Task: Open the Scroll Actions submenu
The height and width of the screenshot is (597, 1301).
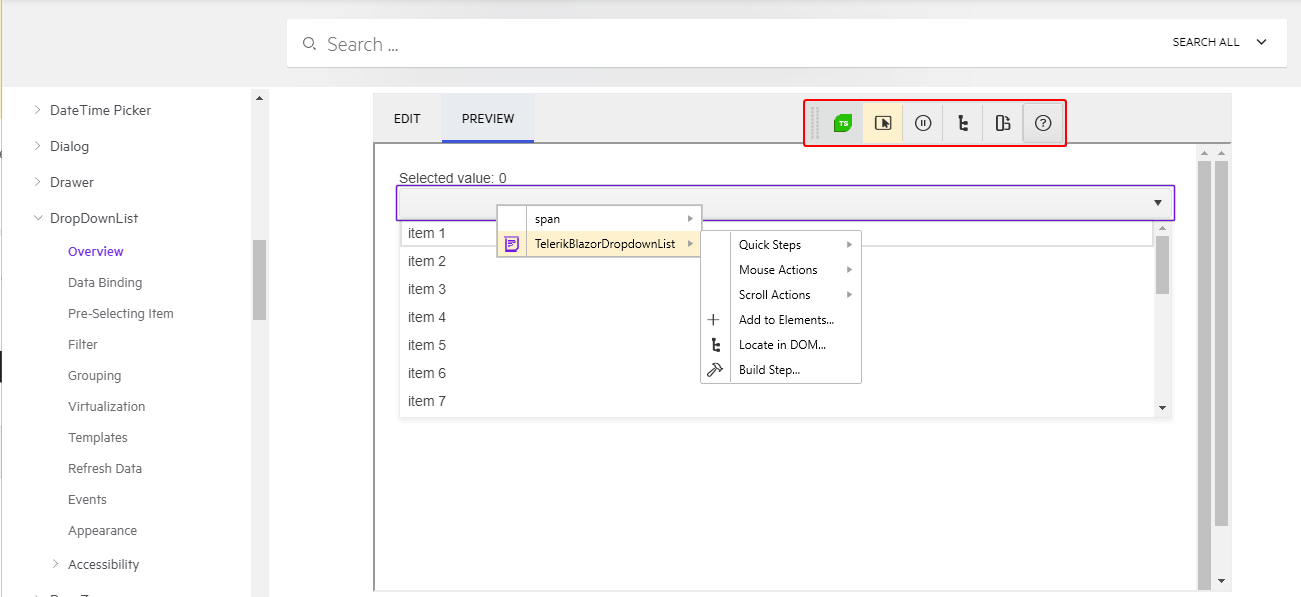Action: [x=781, y=295]
